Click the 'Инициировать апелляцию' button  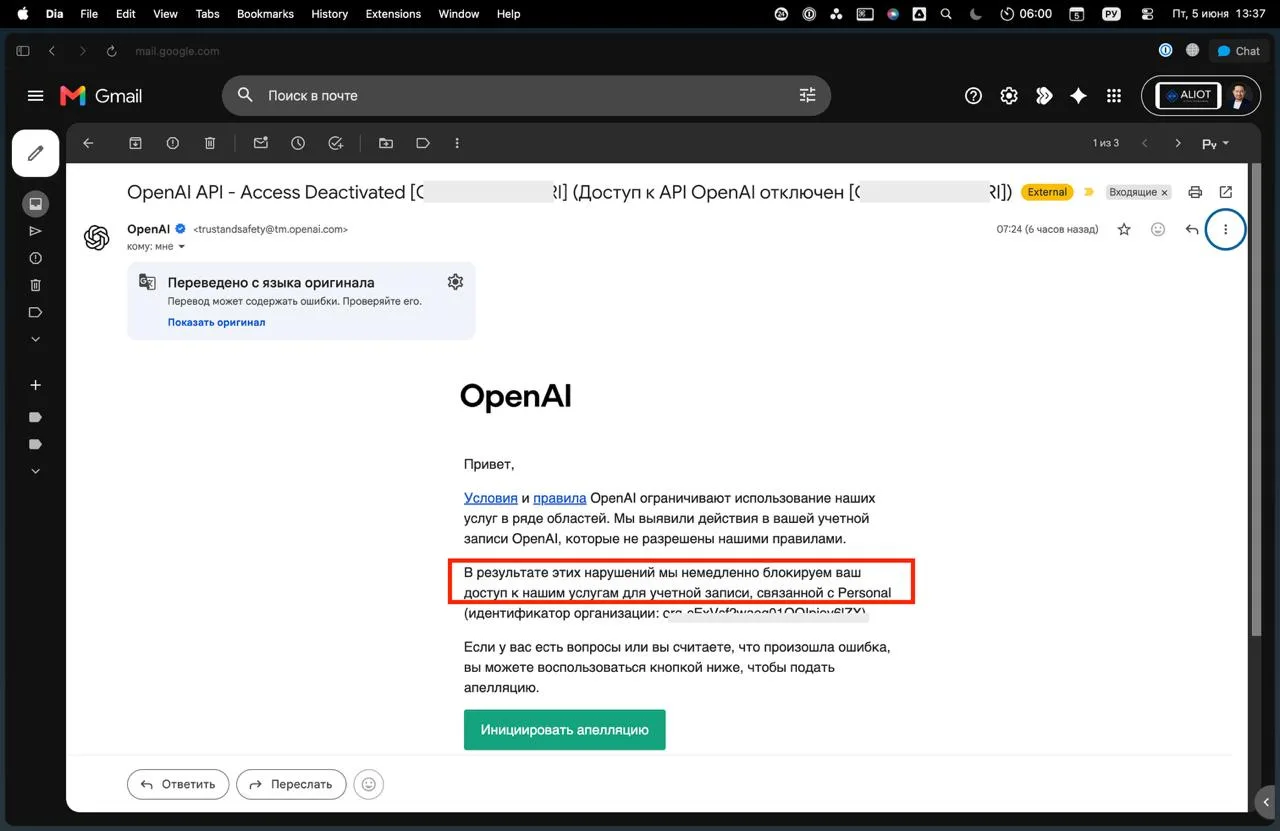pos(565,730)
